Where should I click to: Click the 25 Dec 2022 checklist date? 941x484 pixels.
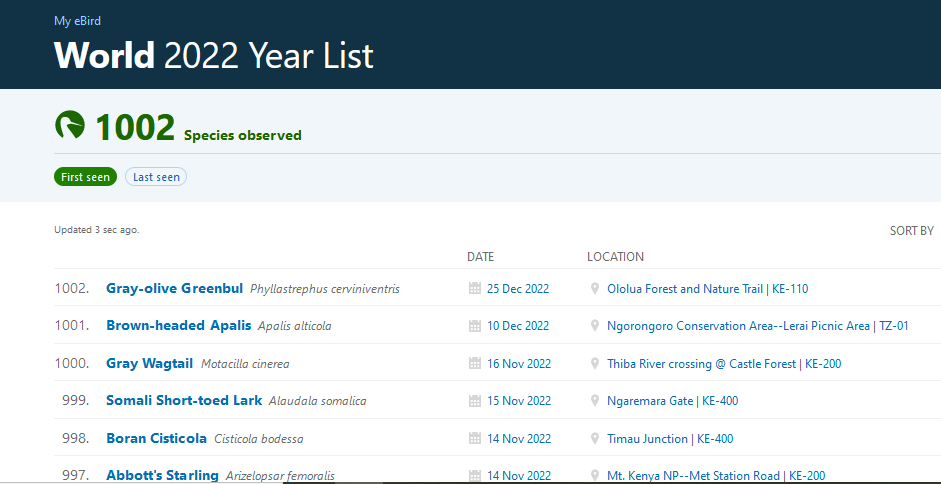tap(518, 289)
